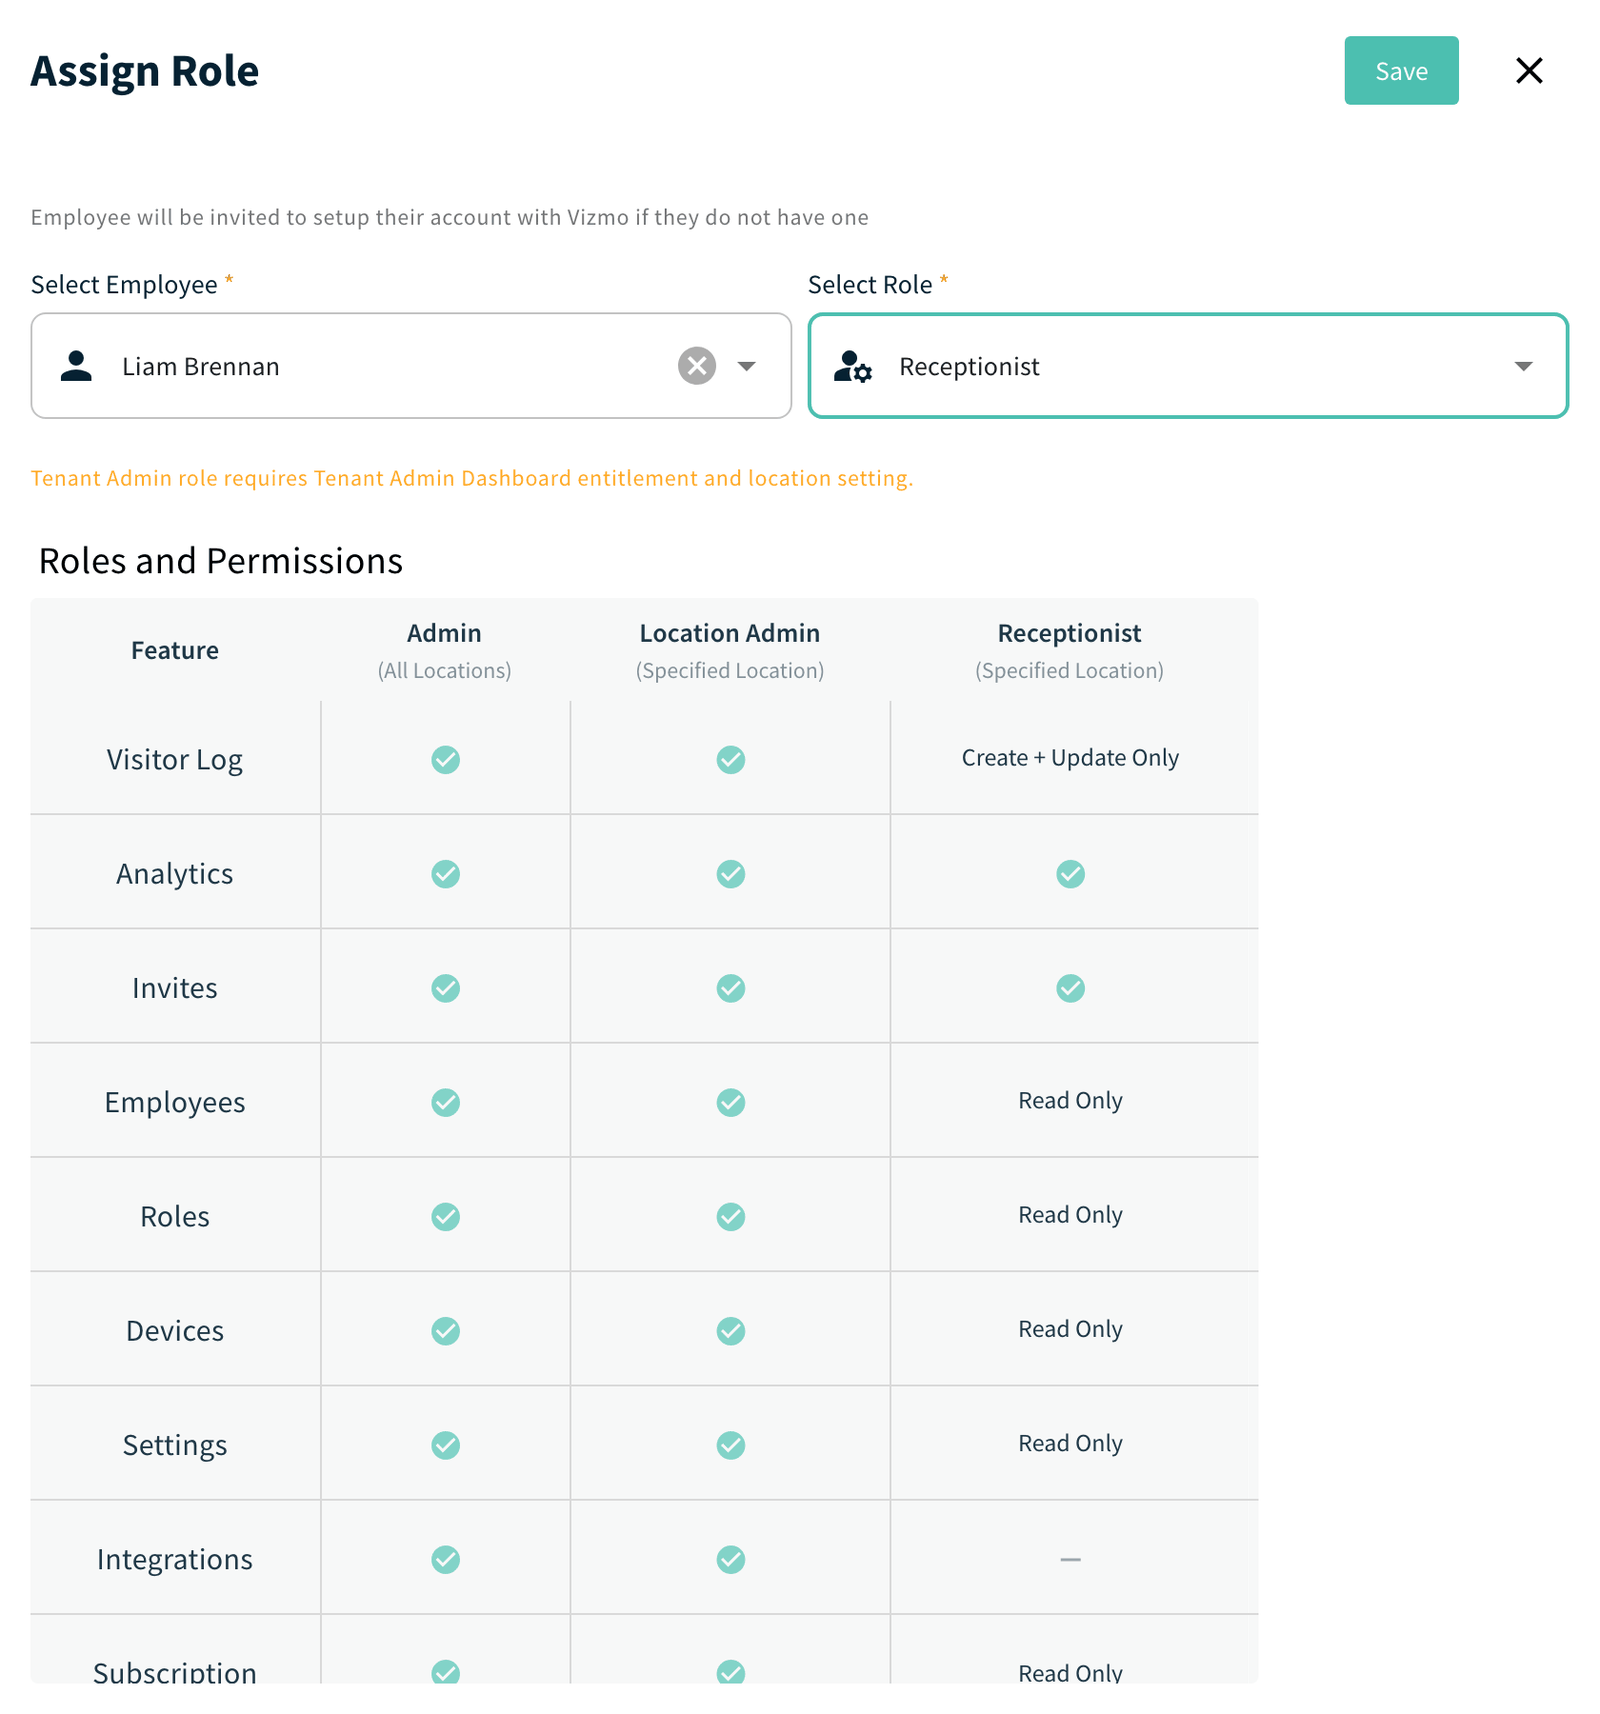
Task: Click Location Admin checkmark for Roles
Action: click(x=730, y=1216)
